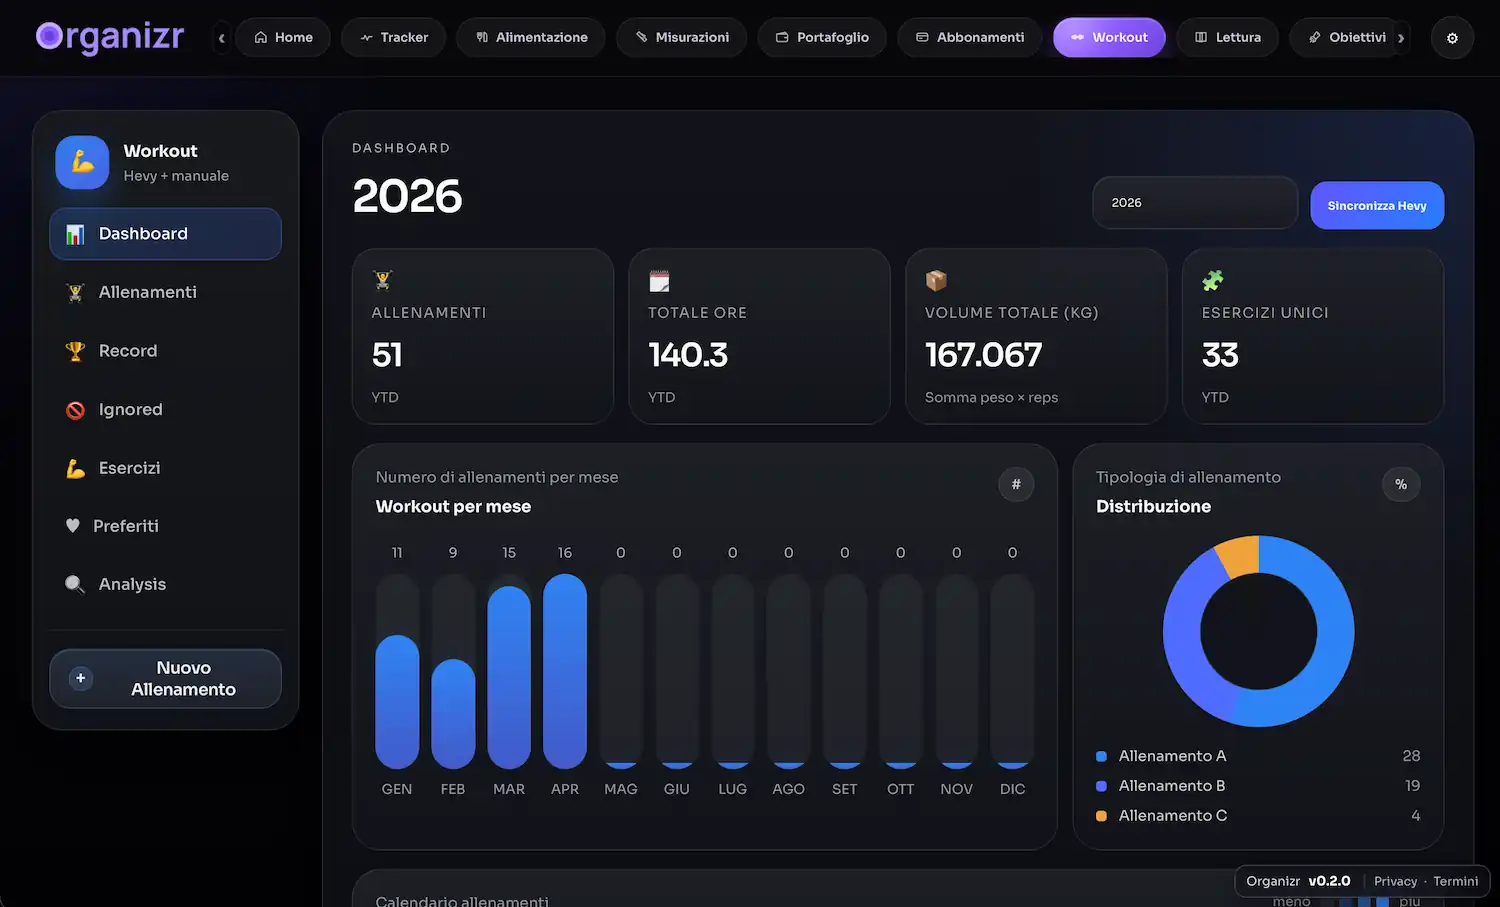Click the Allenamento B count 19
1500x907 pixels.
click(x=1412, y=786)
